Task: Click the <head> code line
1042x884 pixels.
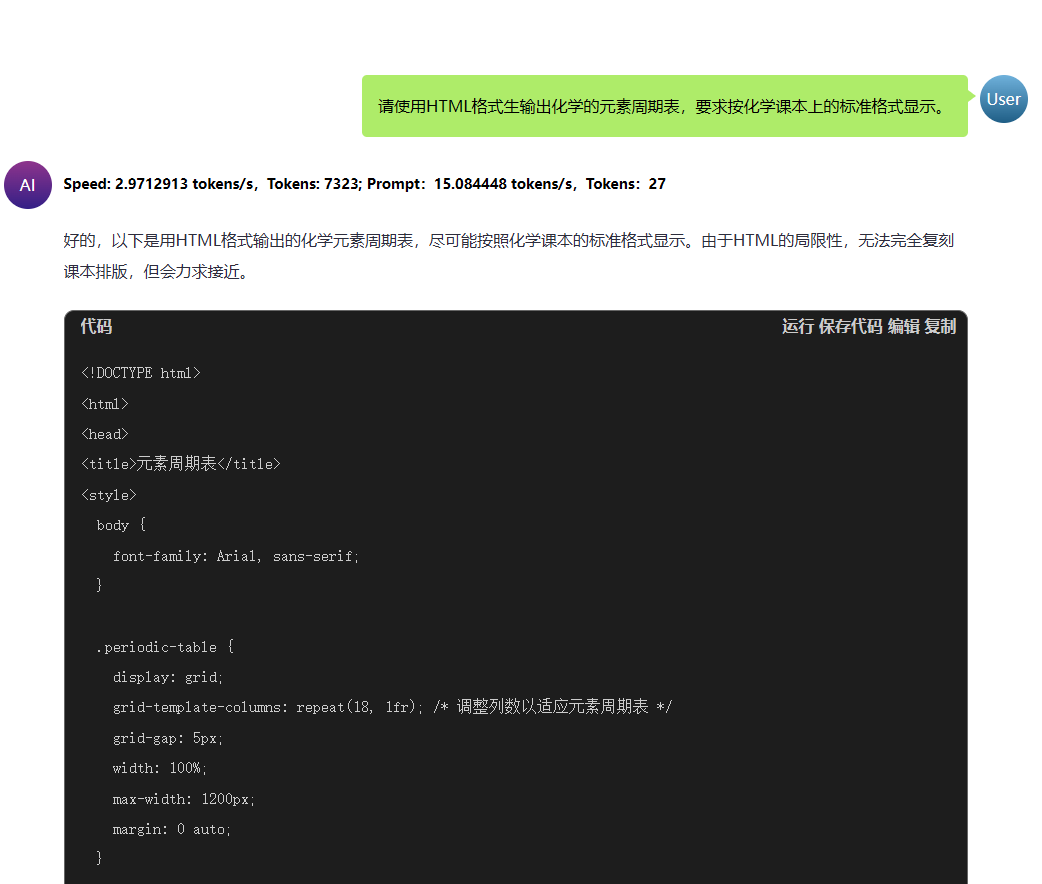Action: pos(105,434)
